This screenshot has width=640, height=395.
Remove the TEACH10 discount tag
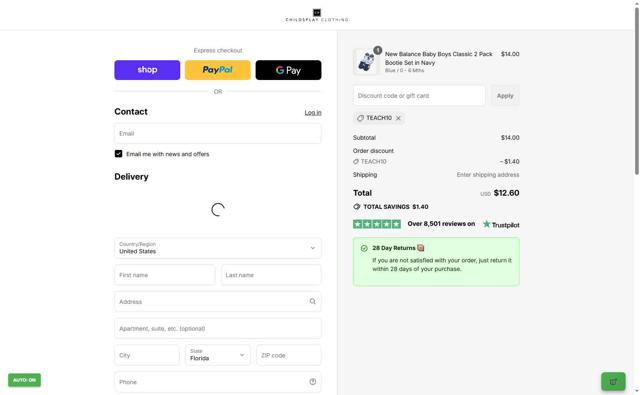(x=398, y=118)
